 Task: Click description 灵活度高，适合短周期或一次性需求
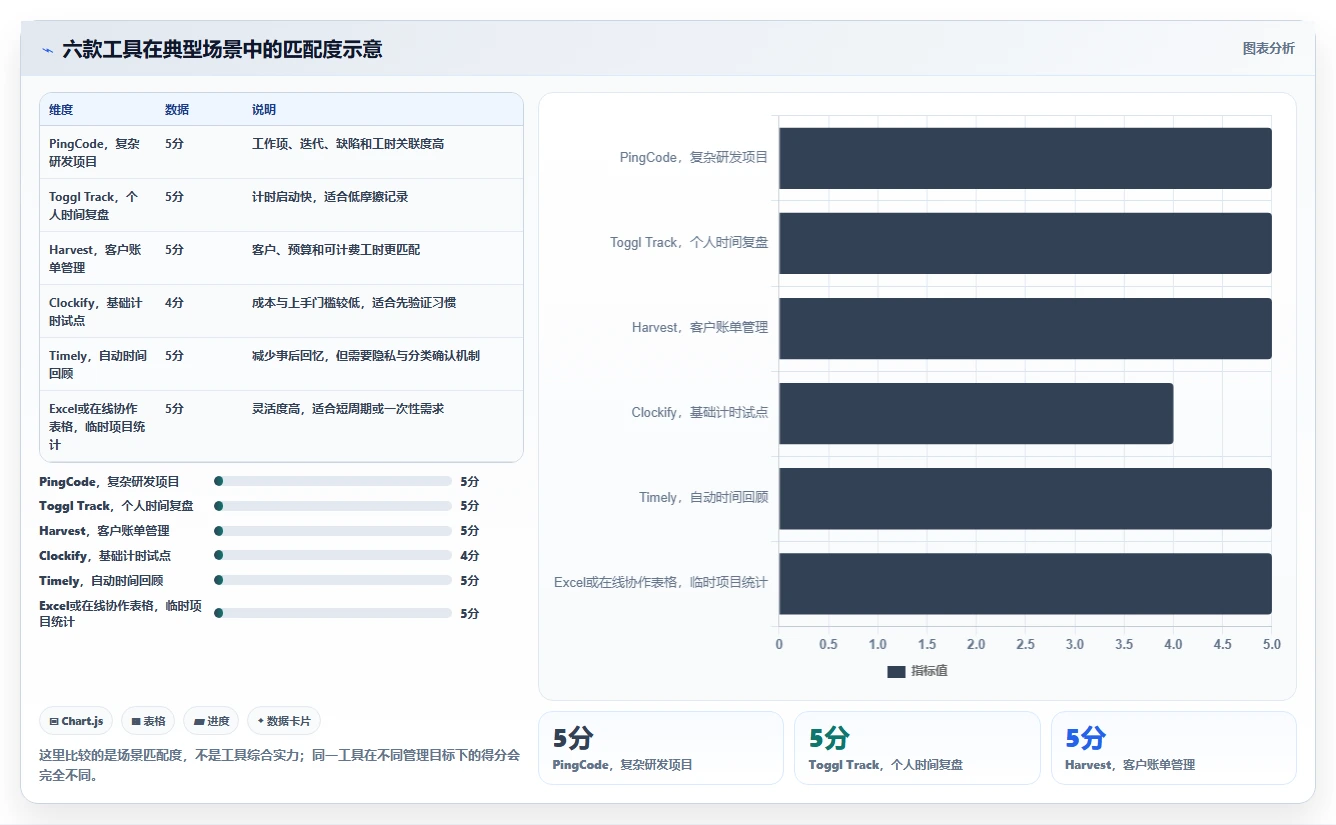tap(348, 409)
